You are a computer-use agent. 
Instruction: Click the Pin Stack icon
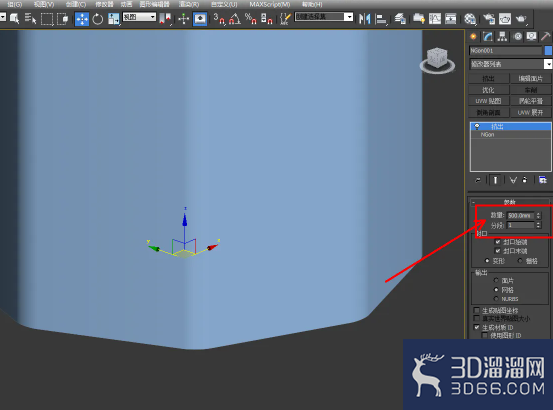coord(478,180)
